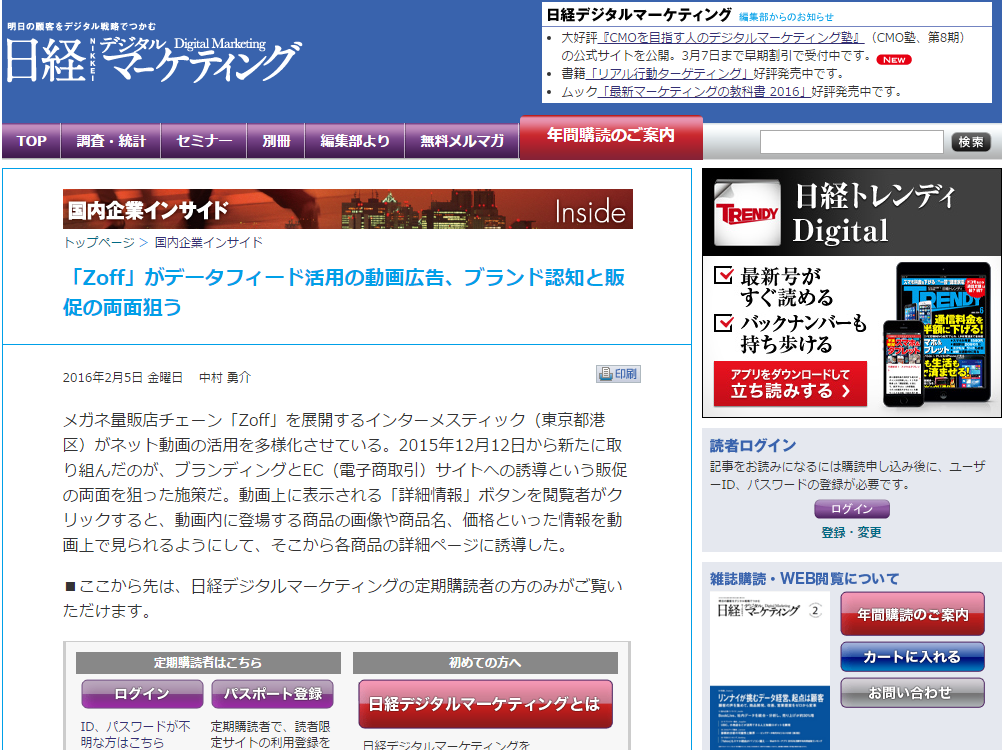Click the カートに入れる button

912,656
